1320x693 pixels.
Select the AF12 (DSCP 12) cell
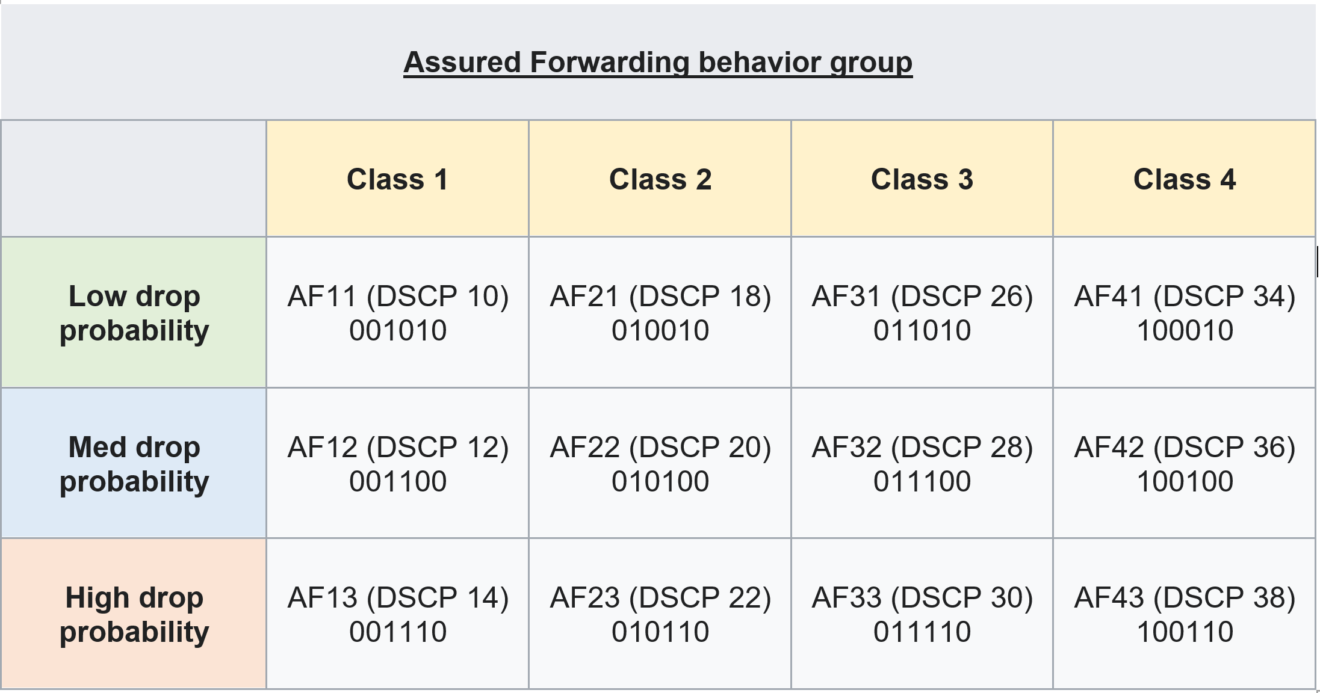pyautogui.click(x=397, y=464)
